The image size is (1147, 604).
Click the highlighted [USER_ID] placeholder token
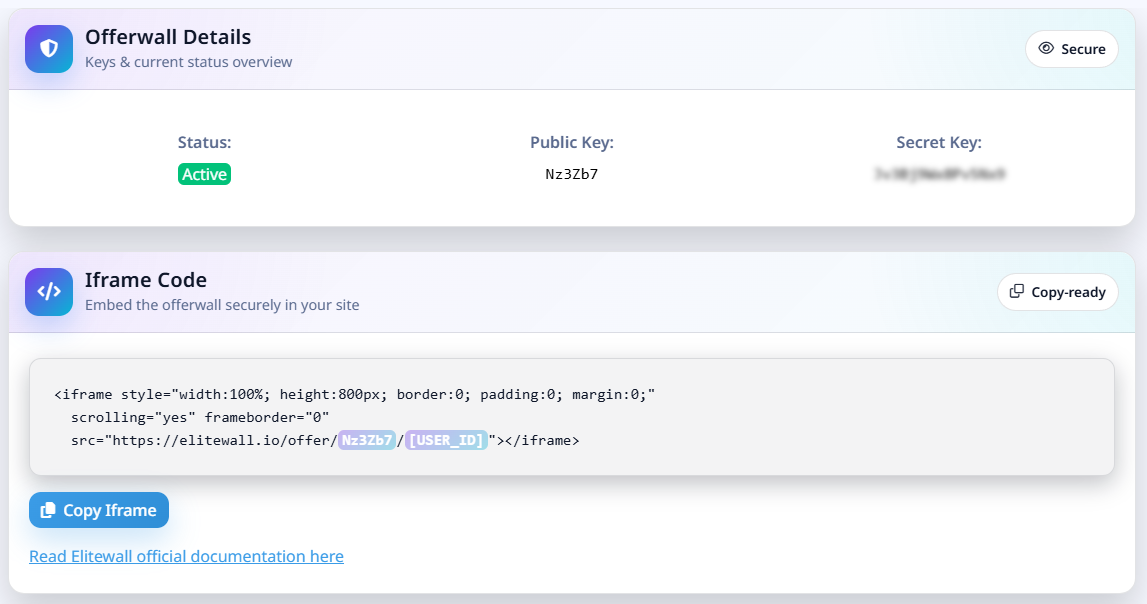point(446,440)
